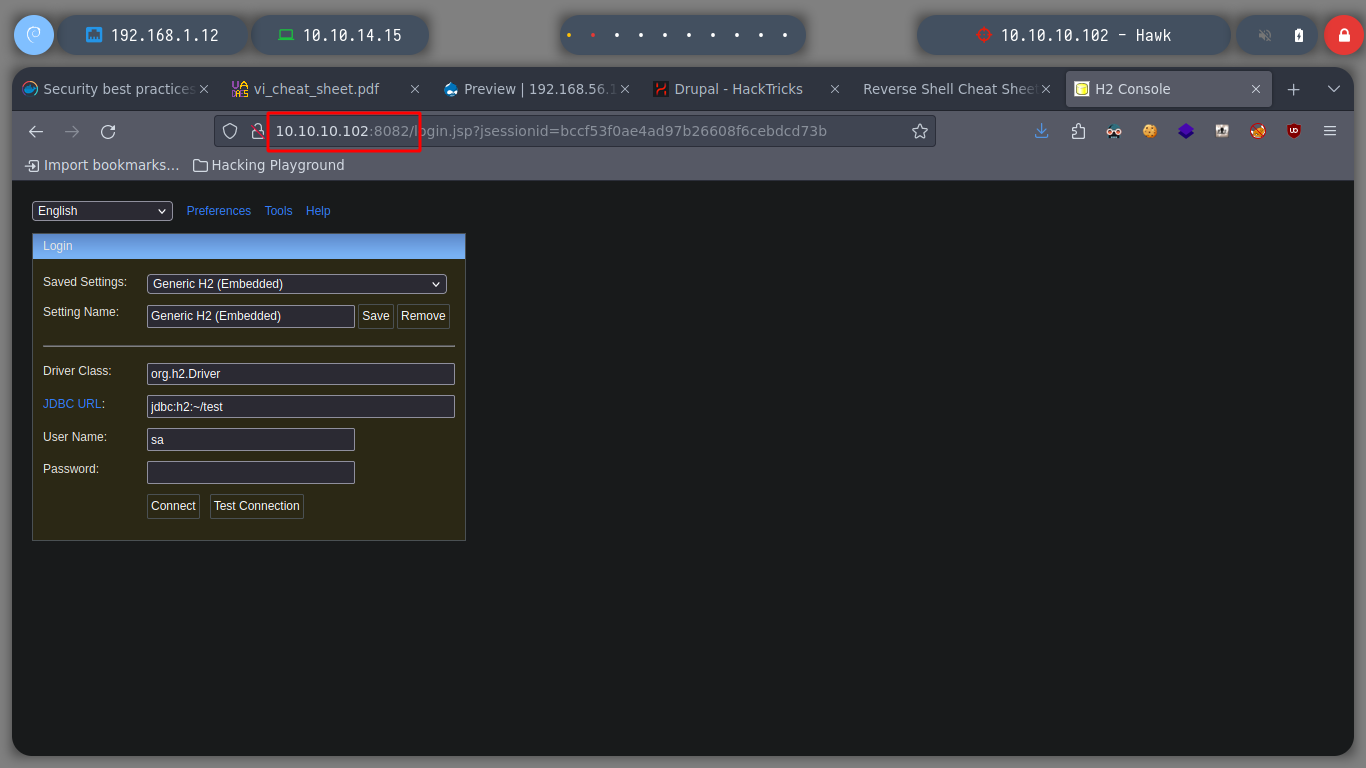Click Import bookmarks in bookmarks bar

pyautogui.click(x=102, y=165)
